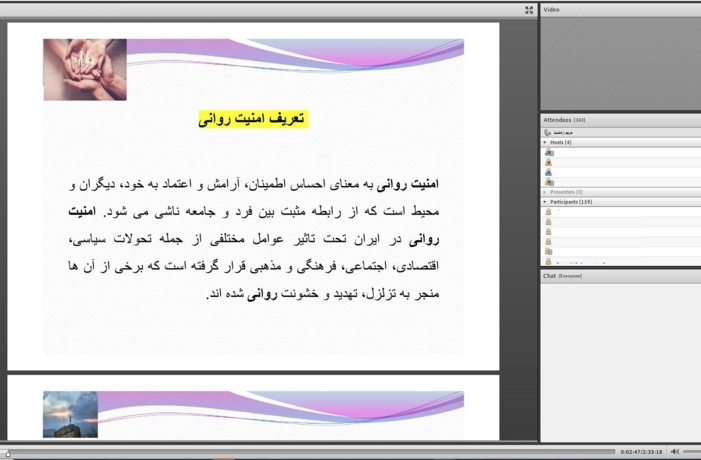
Task: Click the Chat (Everyone) pod title
Action: pos(562,276)
